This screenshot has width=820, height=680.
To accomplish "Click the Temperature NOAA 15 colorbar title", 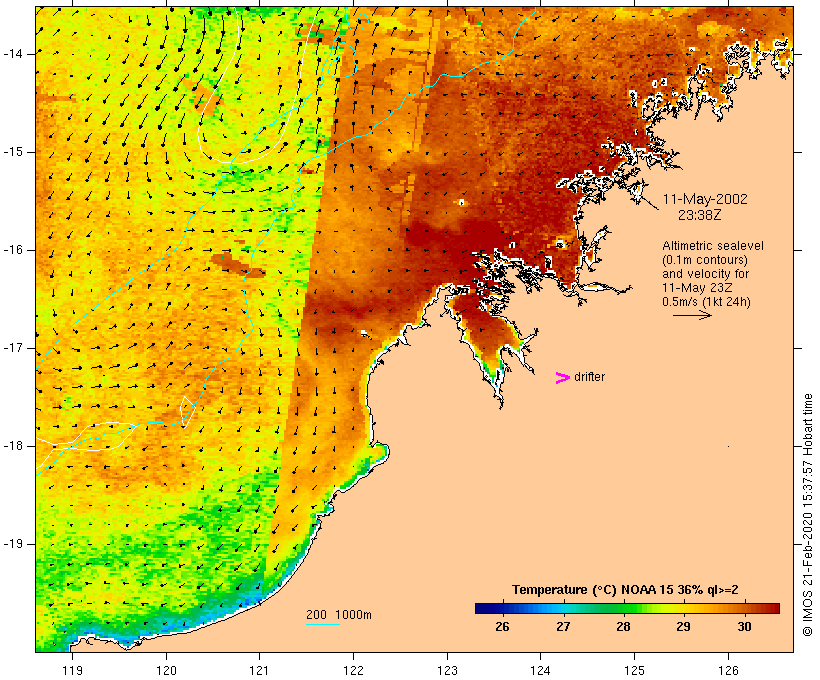I will (x=625, y=590).
